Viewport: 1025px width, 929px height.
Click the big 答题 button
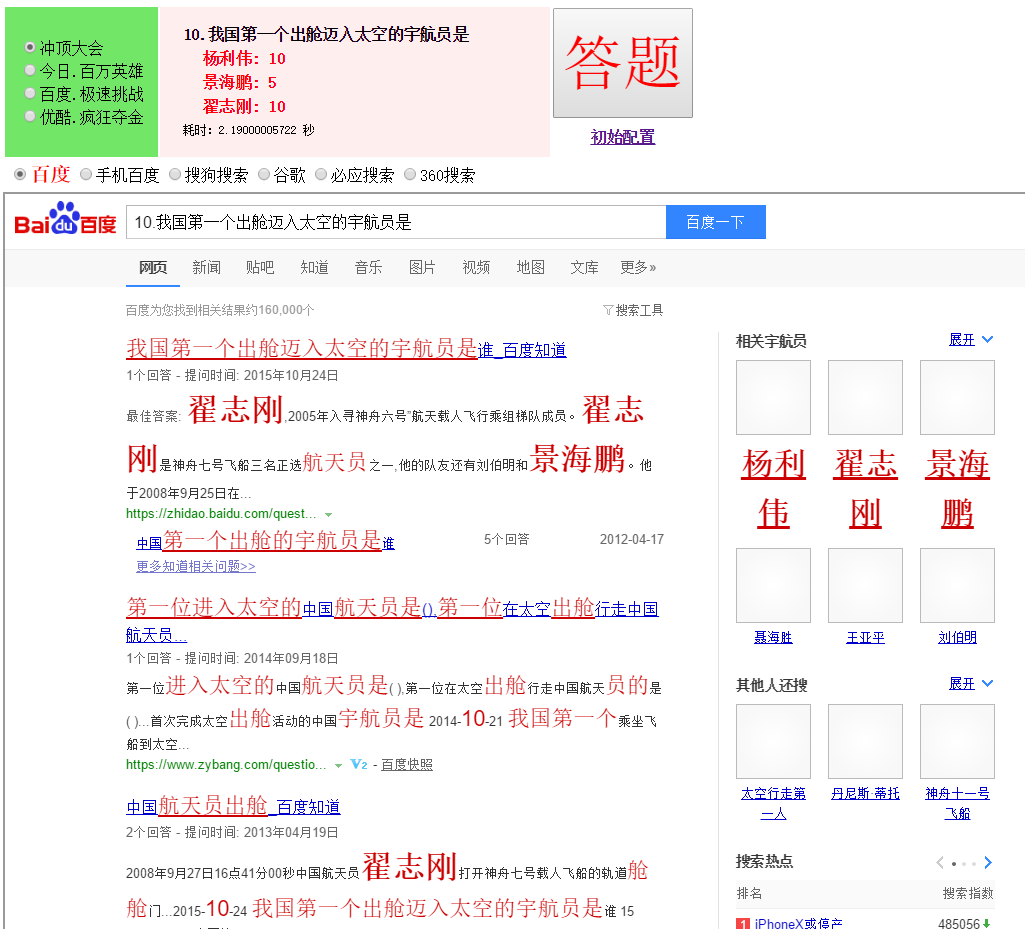pyautogui.click(x=622, y=63)
